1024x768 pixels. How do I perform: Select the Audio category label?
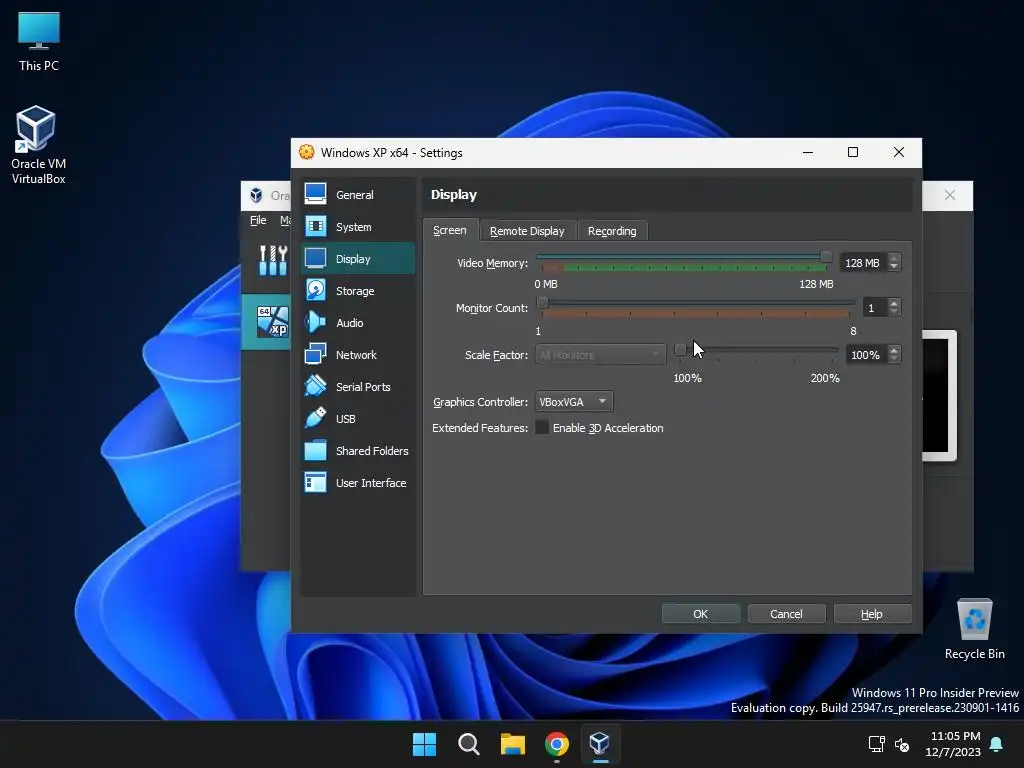[350, 323]
